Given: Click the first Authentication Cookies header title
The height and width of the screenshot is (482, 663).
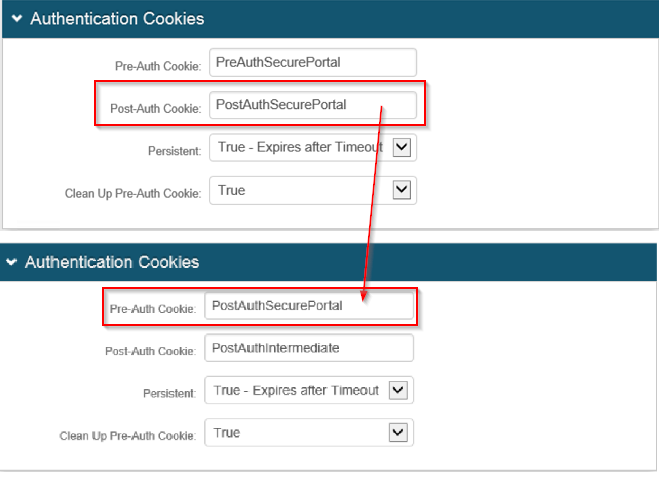Looking at the screenshot, I should point(117,19).
